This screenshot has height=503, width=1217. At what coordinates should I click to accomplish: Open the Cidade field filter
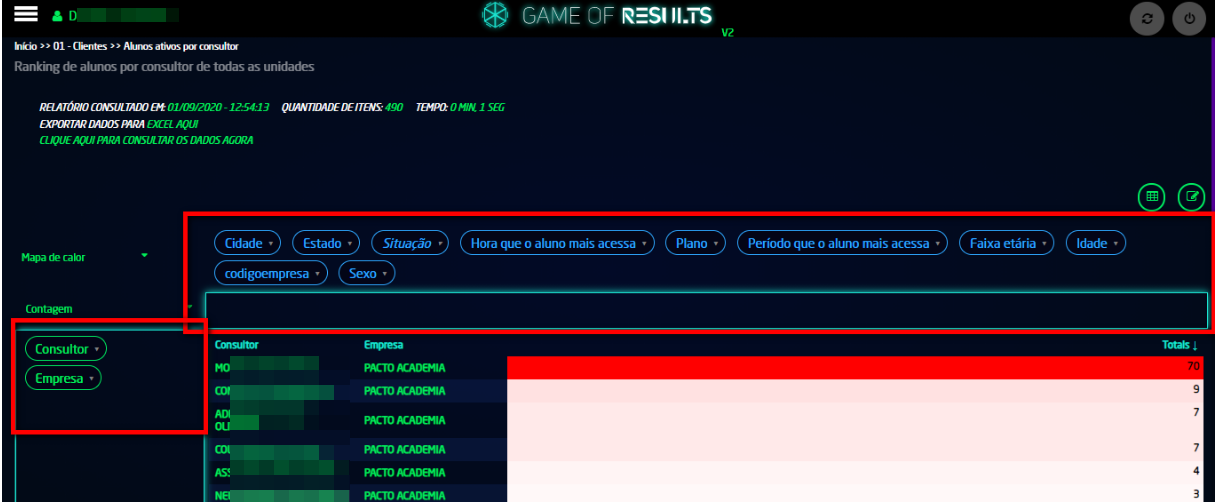pos(249,243)
